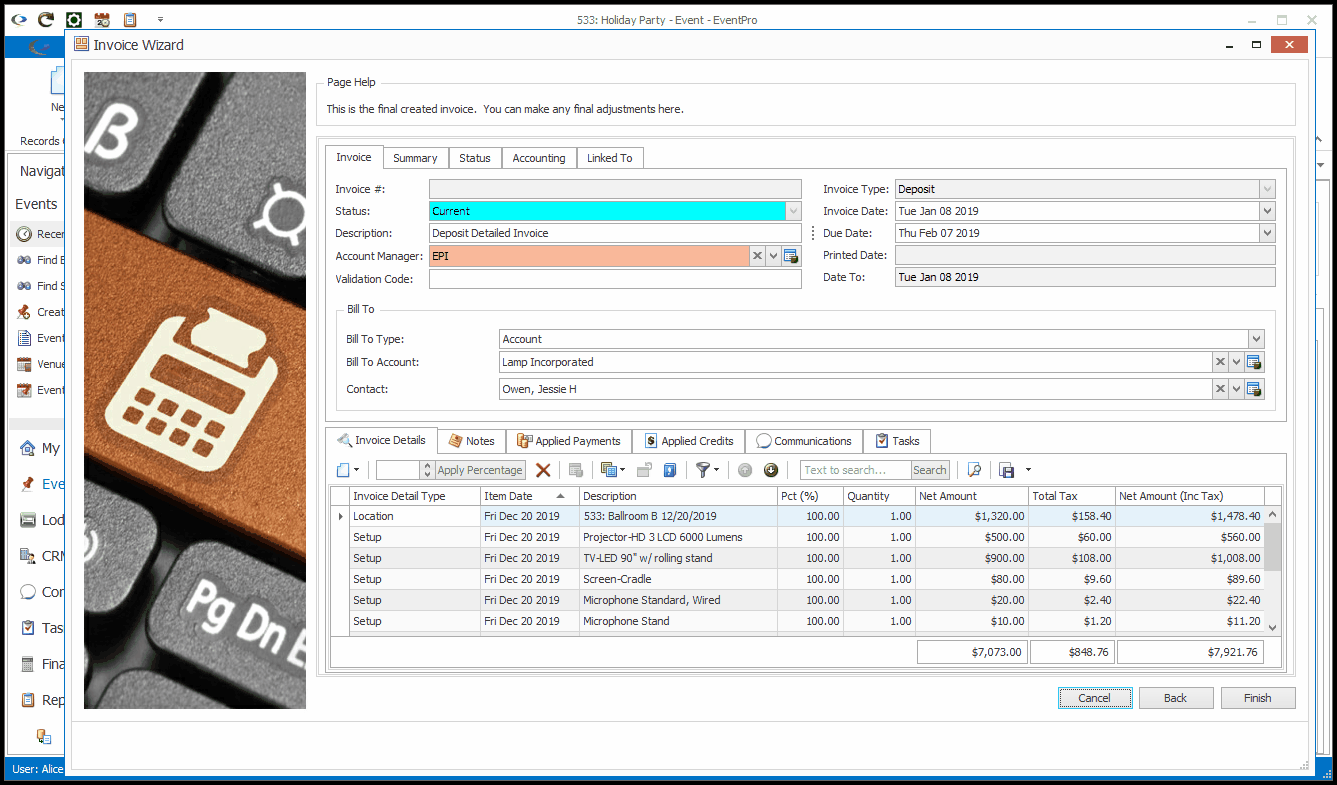Click the refresh icon in the title bar
The height and width of the screenshot is (785, 1337).
[x=46, y=19]
